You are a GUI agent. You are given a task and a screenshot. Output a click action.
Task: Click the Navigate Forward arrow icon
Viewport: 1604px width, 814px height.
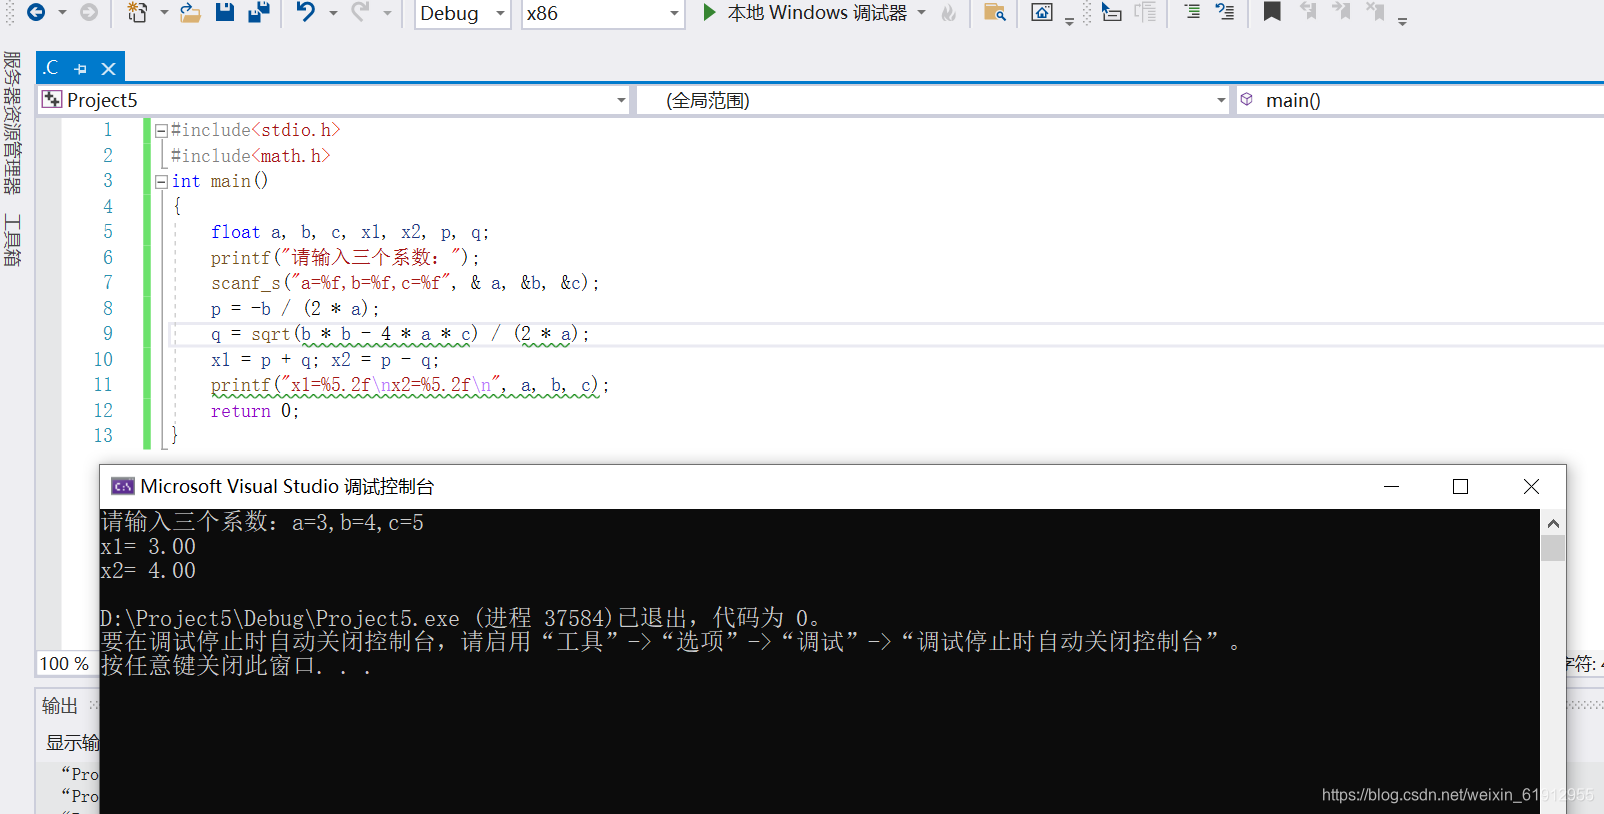point(89,12)
